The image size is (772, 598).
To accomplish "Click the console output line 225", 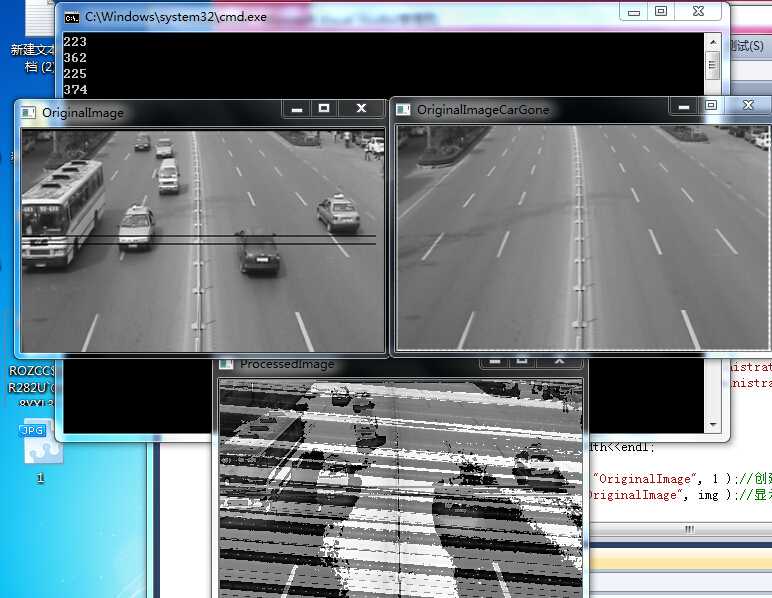I will coord(75,74).
